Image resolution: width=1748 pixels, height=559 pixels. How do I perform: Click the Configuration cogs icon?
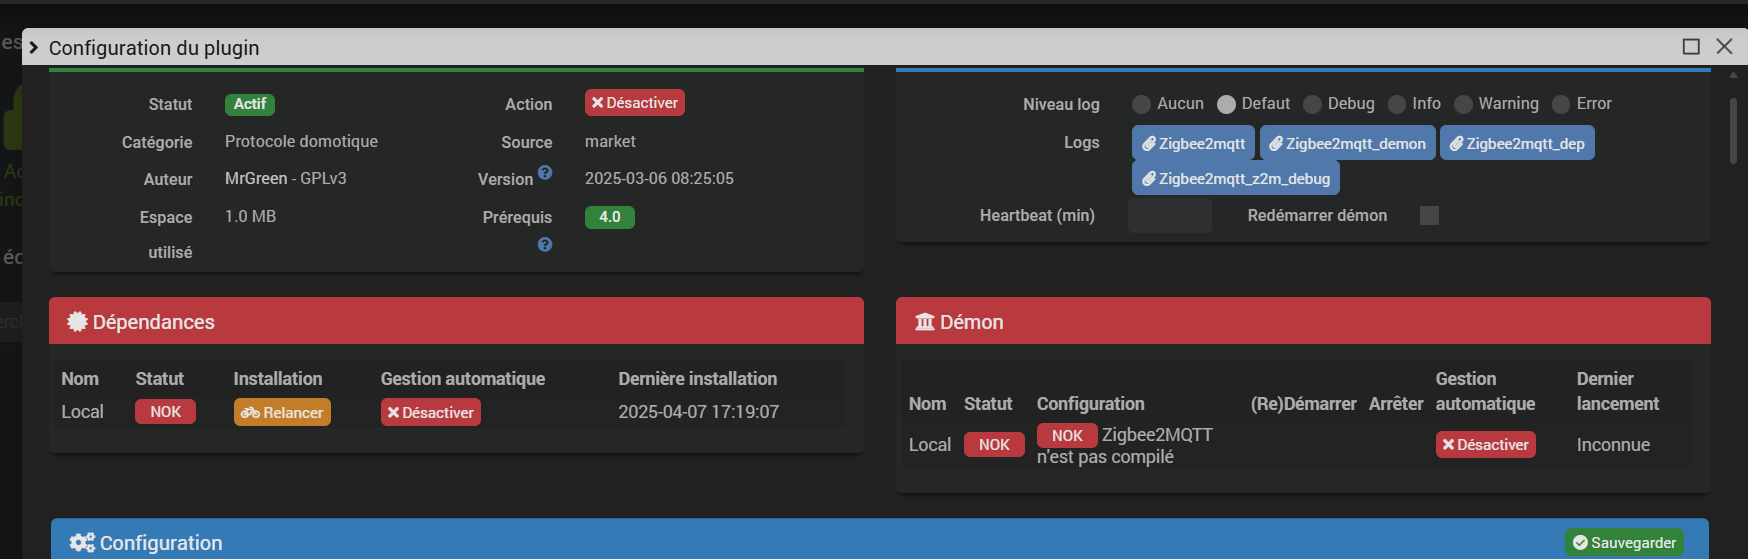[x=82, y=542]
